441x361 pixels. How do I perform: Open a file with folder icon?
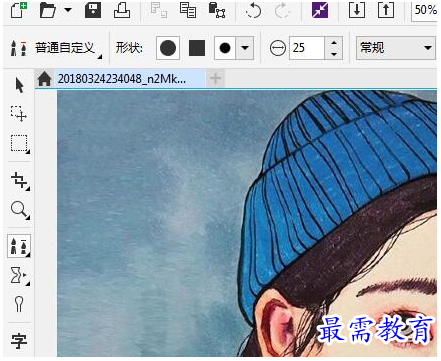[x=48, y=10]
